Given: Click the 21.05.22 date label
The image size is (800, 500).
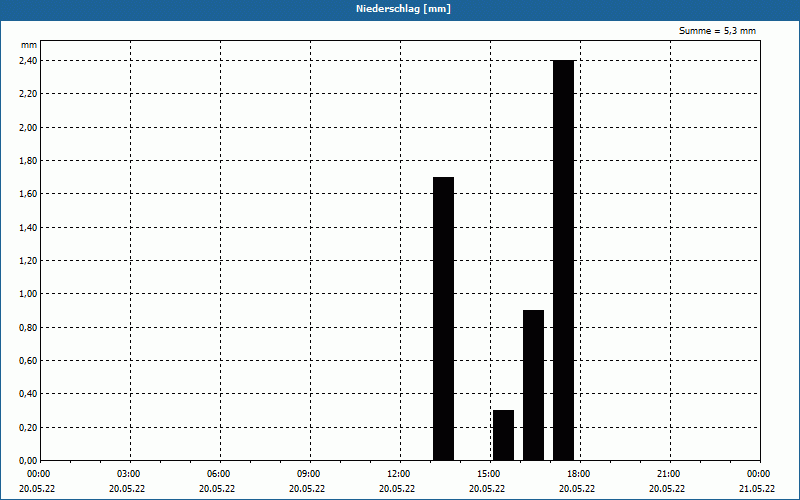Looking at the screenshot, I should pos(757,489).
